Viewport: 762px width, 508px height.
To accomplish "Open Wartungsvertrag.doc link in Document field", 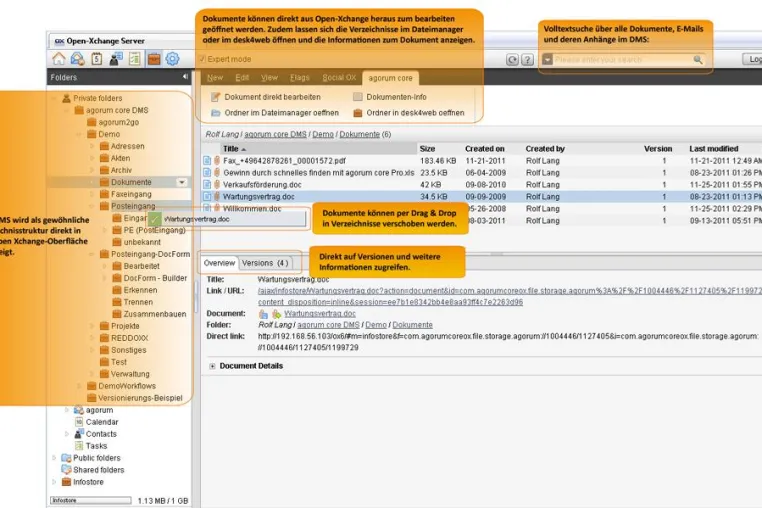I will pyautogui.click(x=320, y=314).
